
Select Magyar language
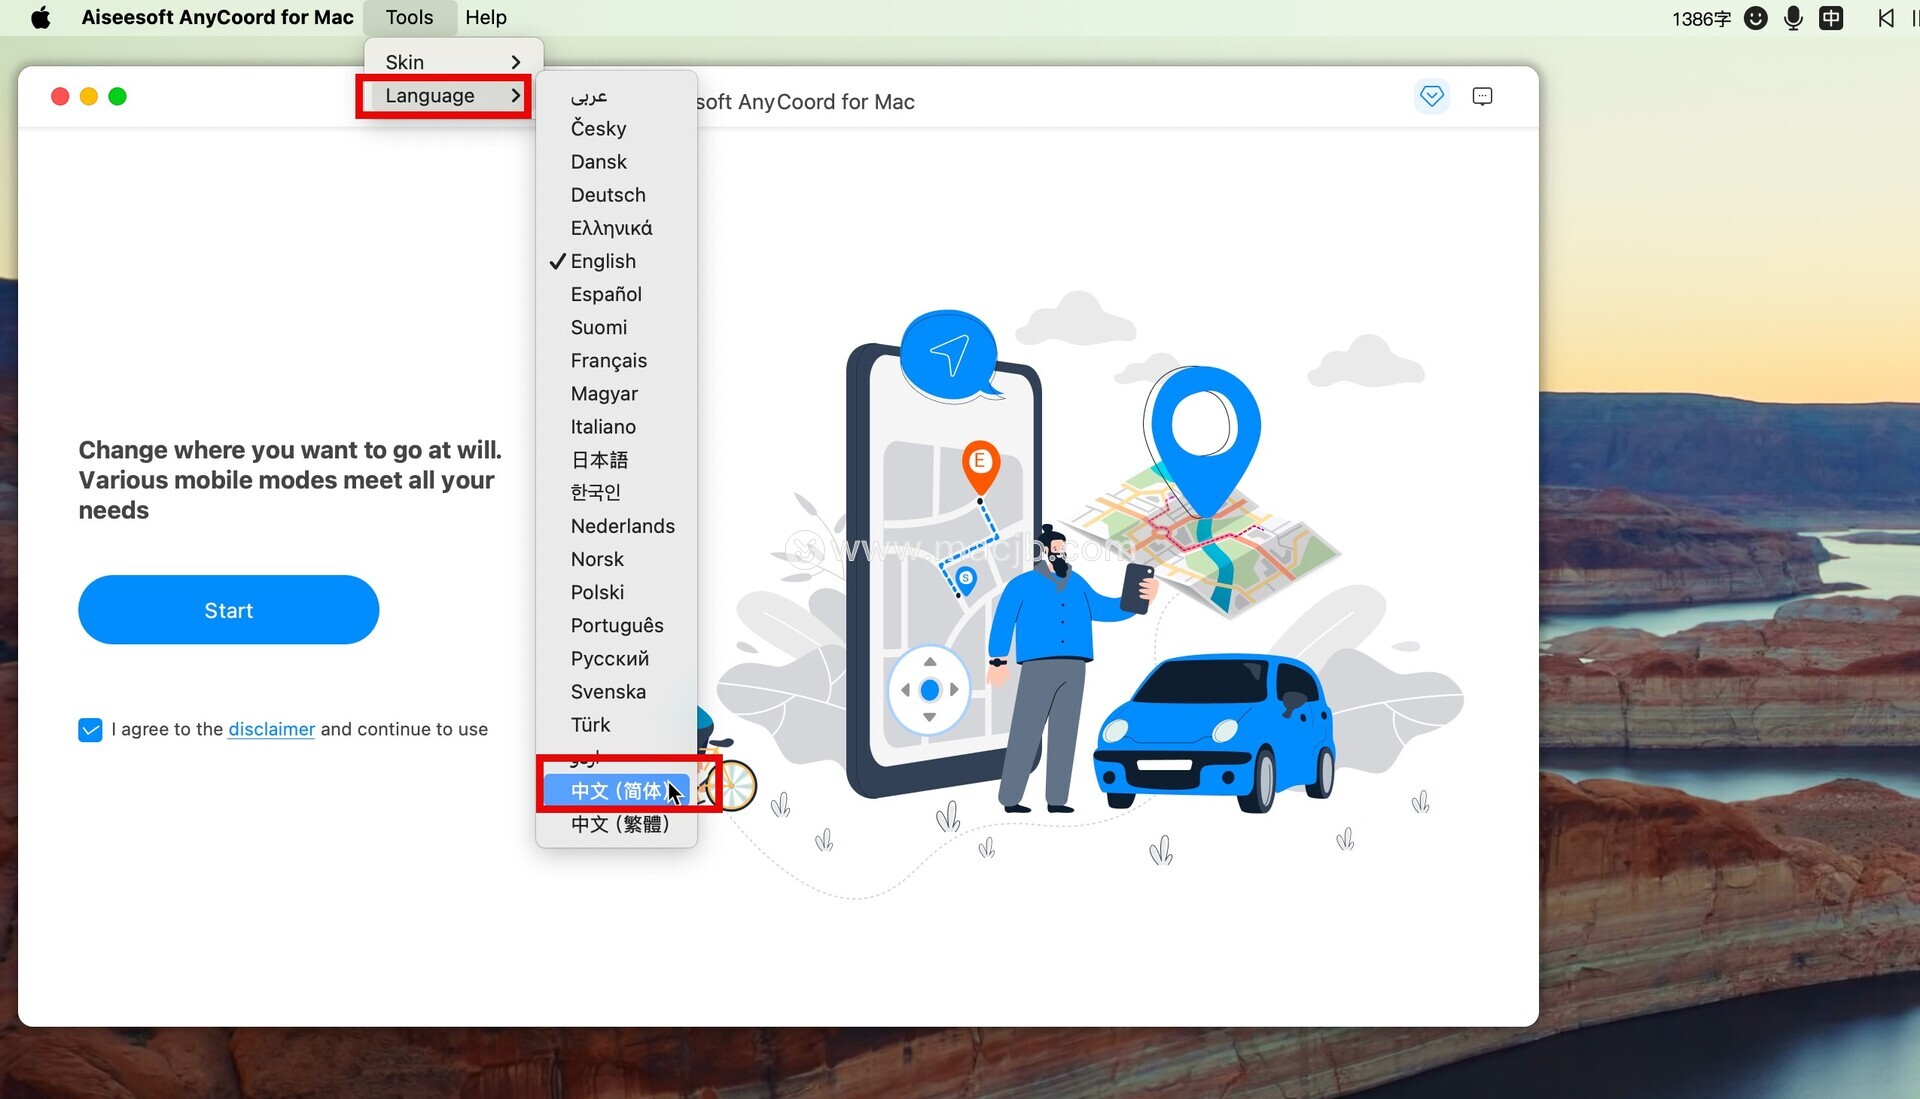[x=616, y=393]
